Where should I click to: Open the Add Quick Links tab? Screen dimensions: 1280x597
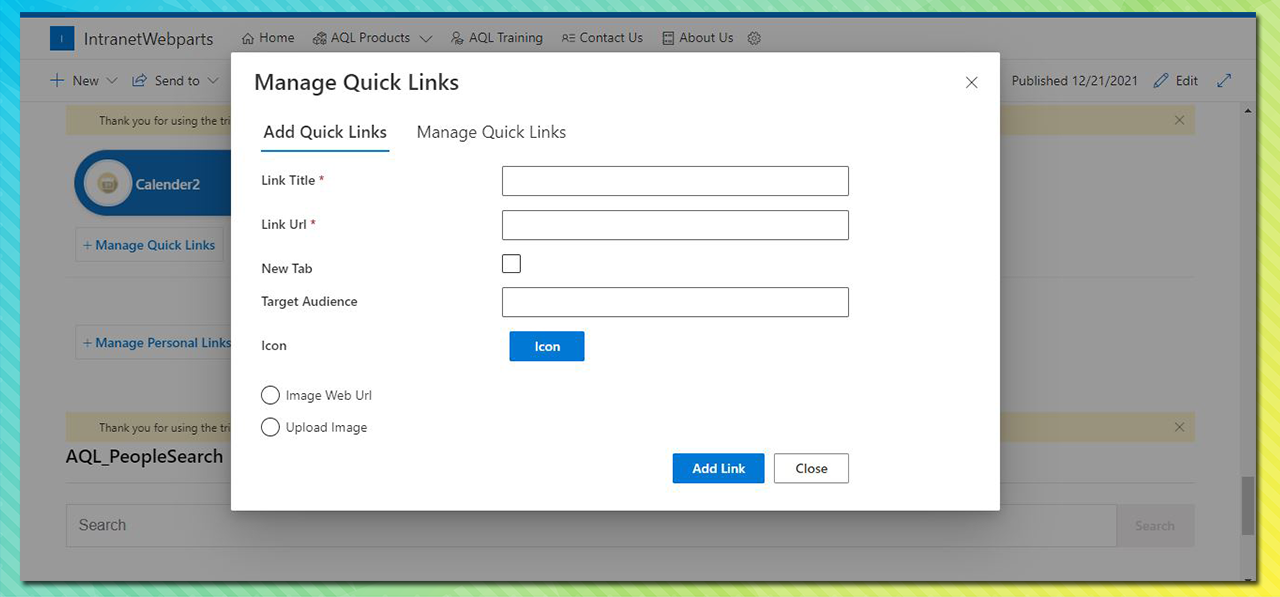pos(325,132)
